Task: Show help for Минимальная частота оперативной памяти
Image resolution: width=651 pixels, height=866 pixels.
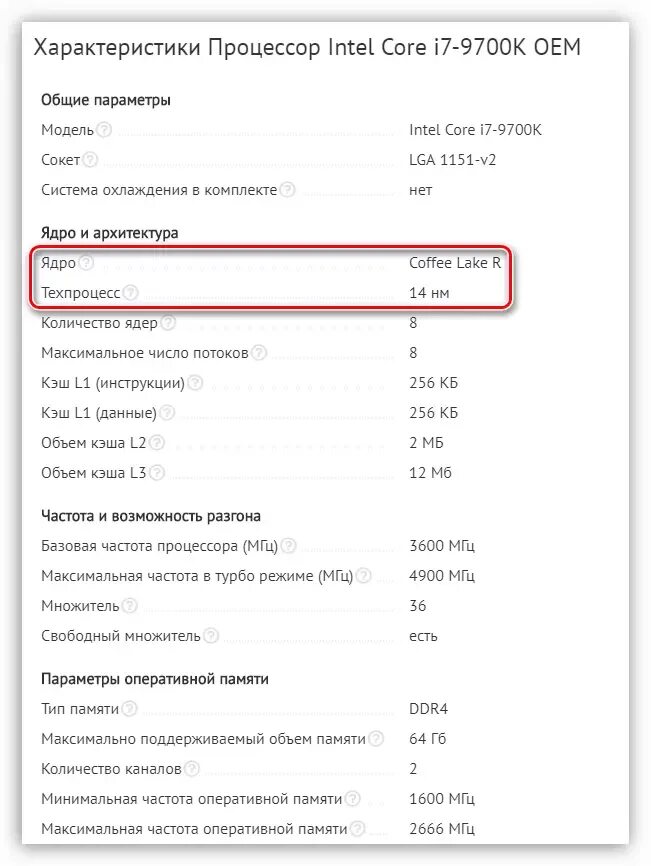Action: point(352,799)
